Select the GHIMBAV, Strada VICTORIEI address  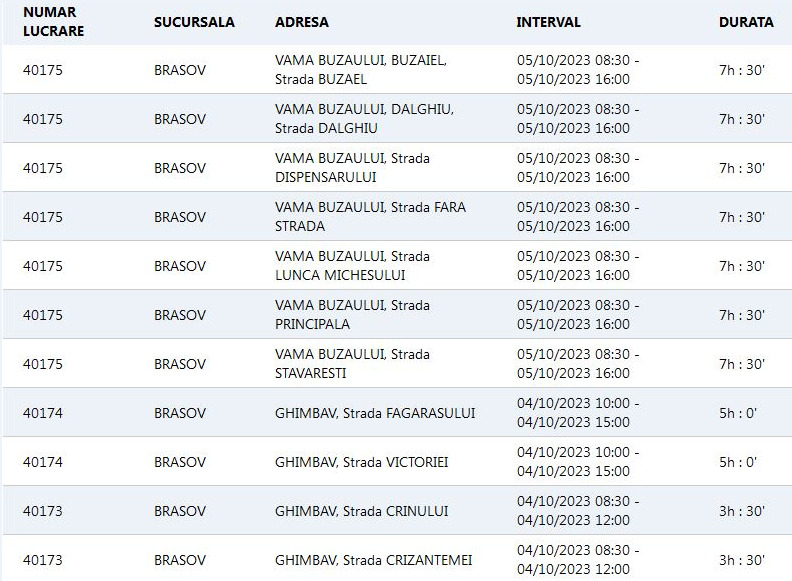pyautogui.click(x=362, y=462)
